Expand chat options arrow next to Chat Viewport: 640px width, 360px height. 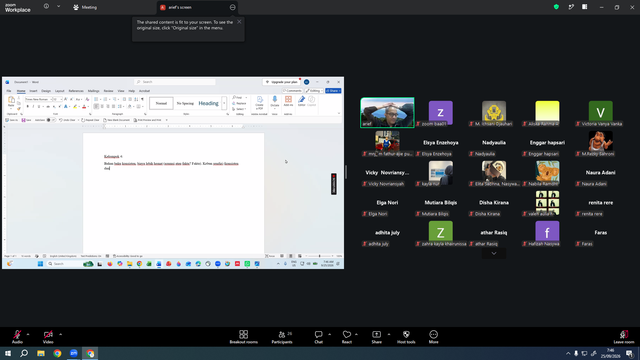329,334
